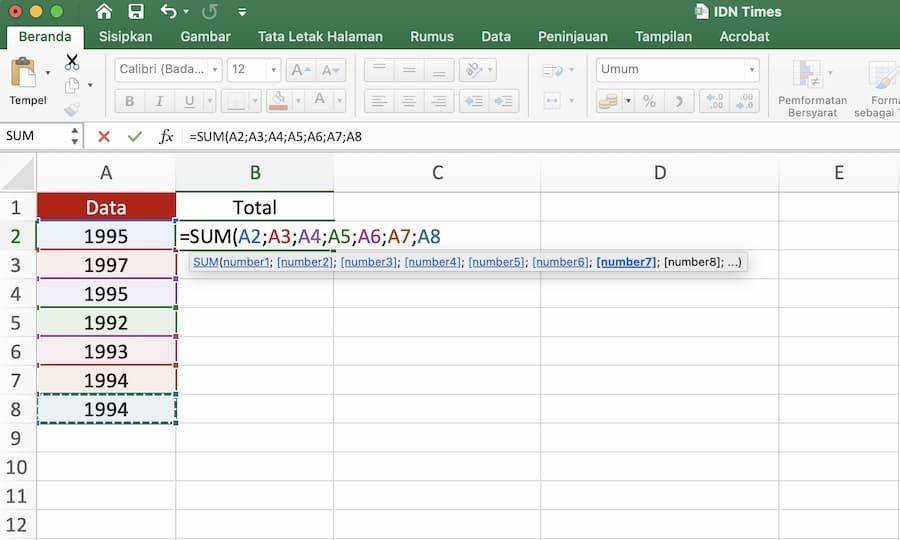Click the merge cells icon
The height and width of the screenshot is (540, 900).
coord(552,101)
